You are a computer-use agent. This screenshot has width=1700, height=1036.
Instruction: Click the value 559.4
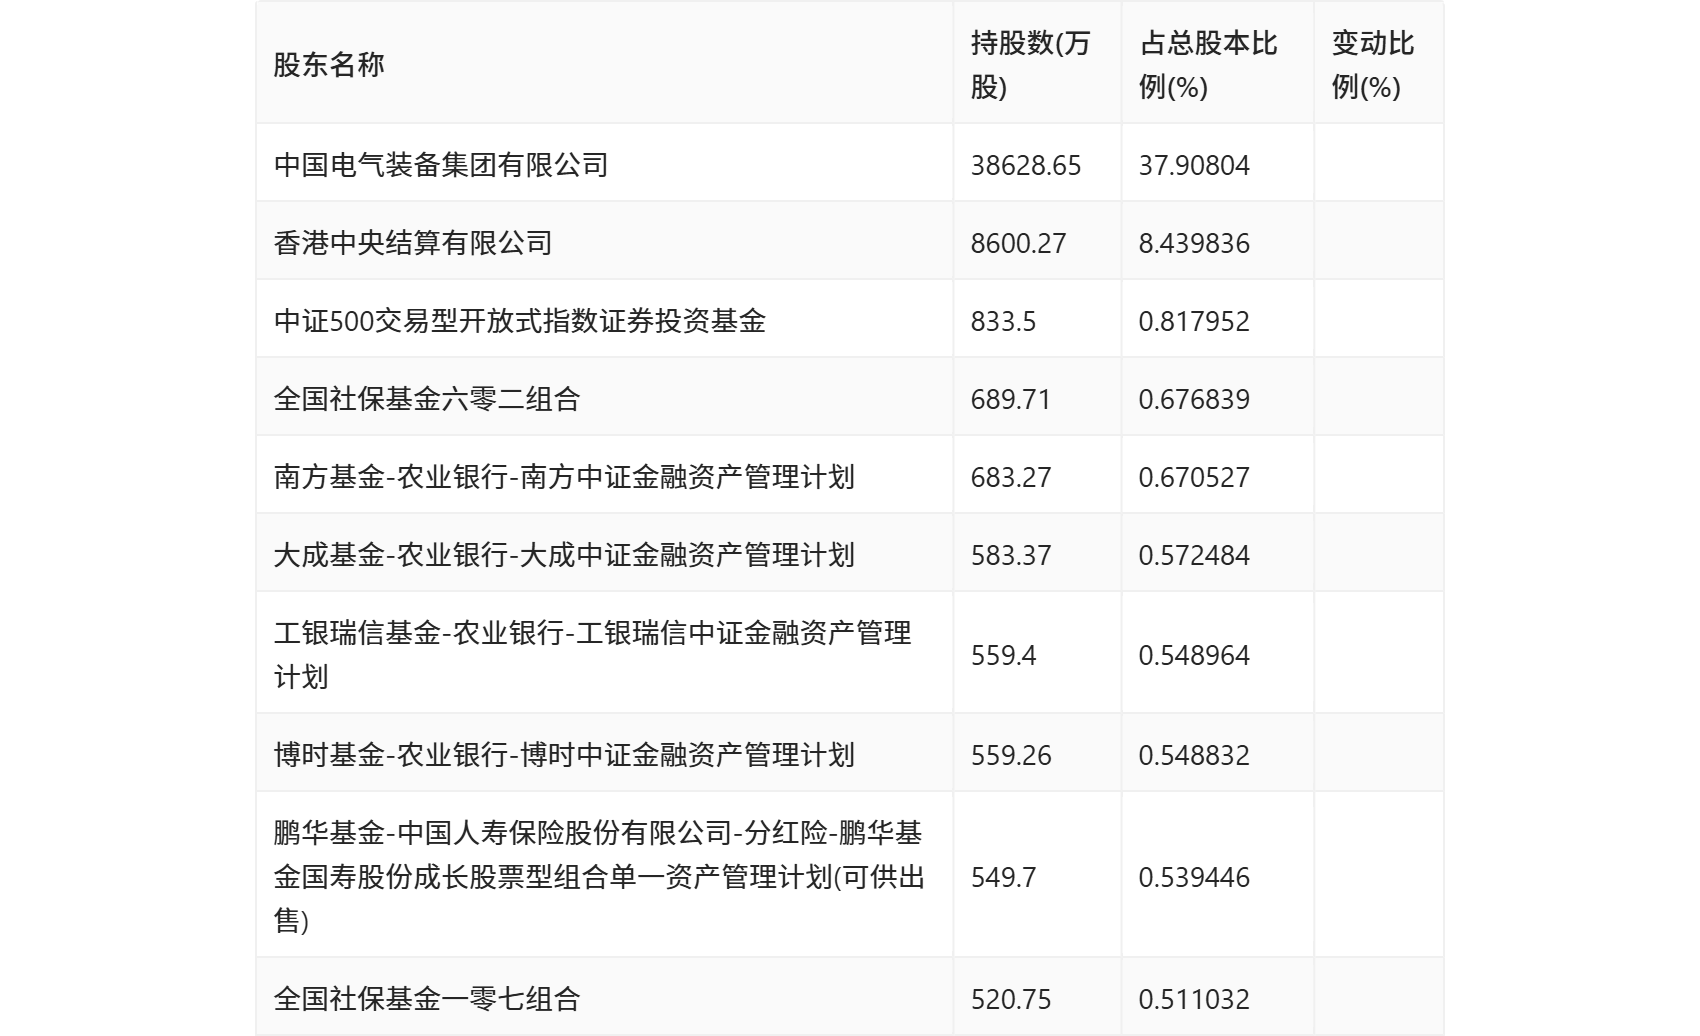coord(1003,655)
